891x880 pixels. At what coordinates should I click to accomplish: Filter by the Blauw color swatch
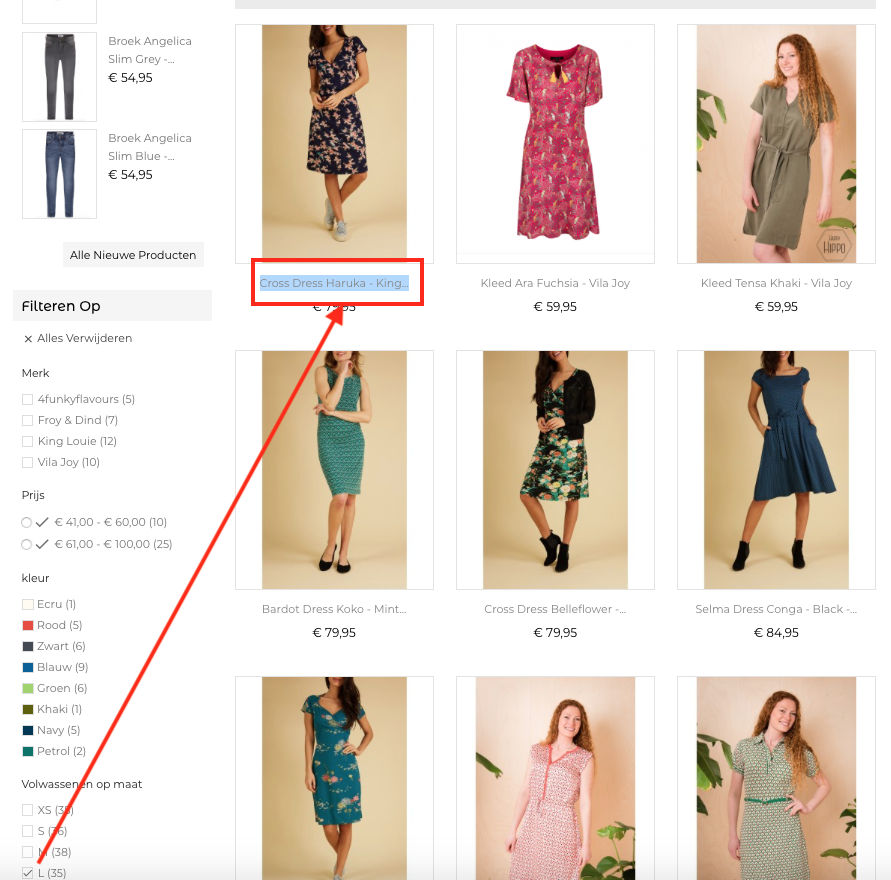(x=28, y=668)
